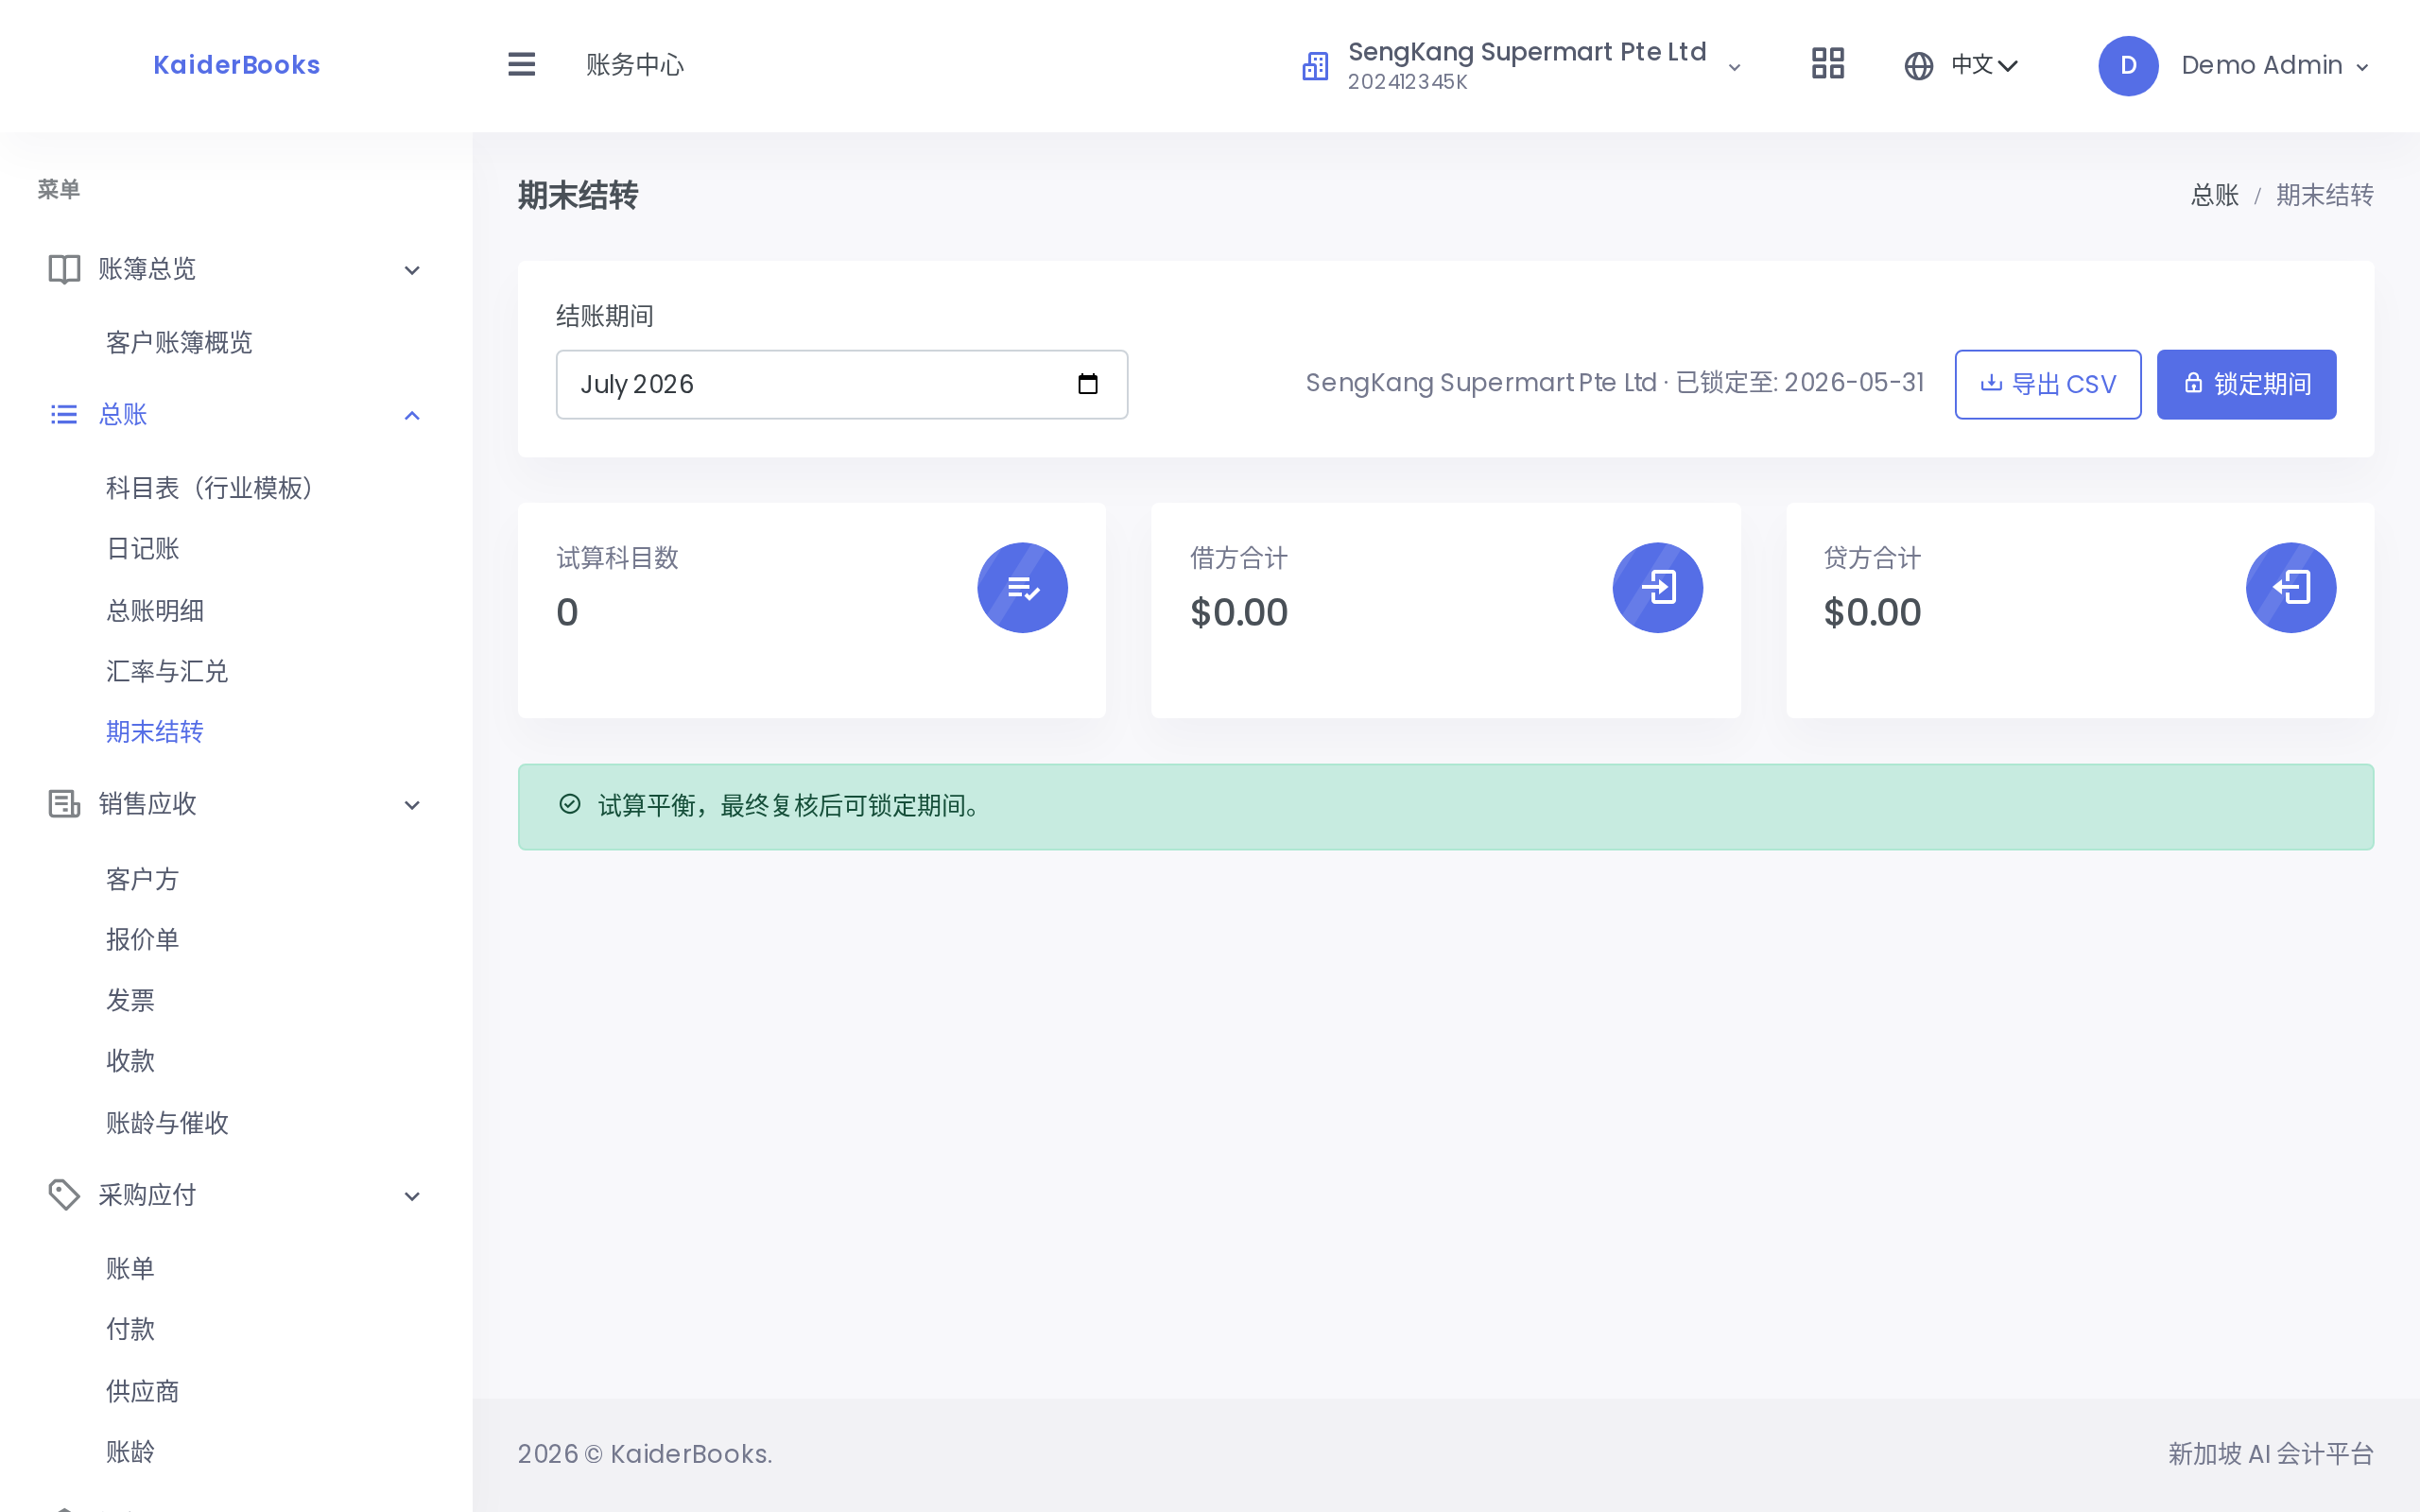The height and width of the screenshot is (1512, 2420).
Task: Click the company building icon
Action: point(1315,66)
